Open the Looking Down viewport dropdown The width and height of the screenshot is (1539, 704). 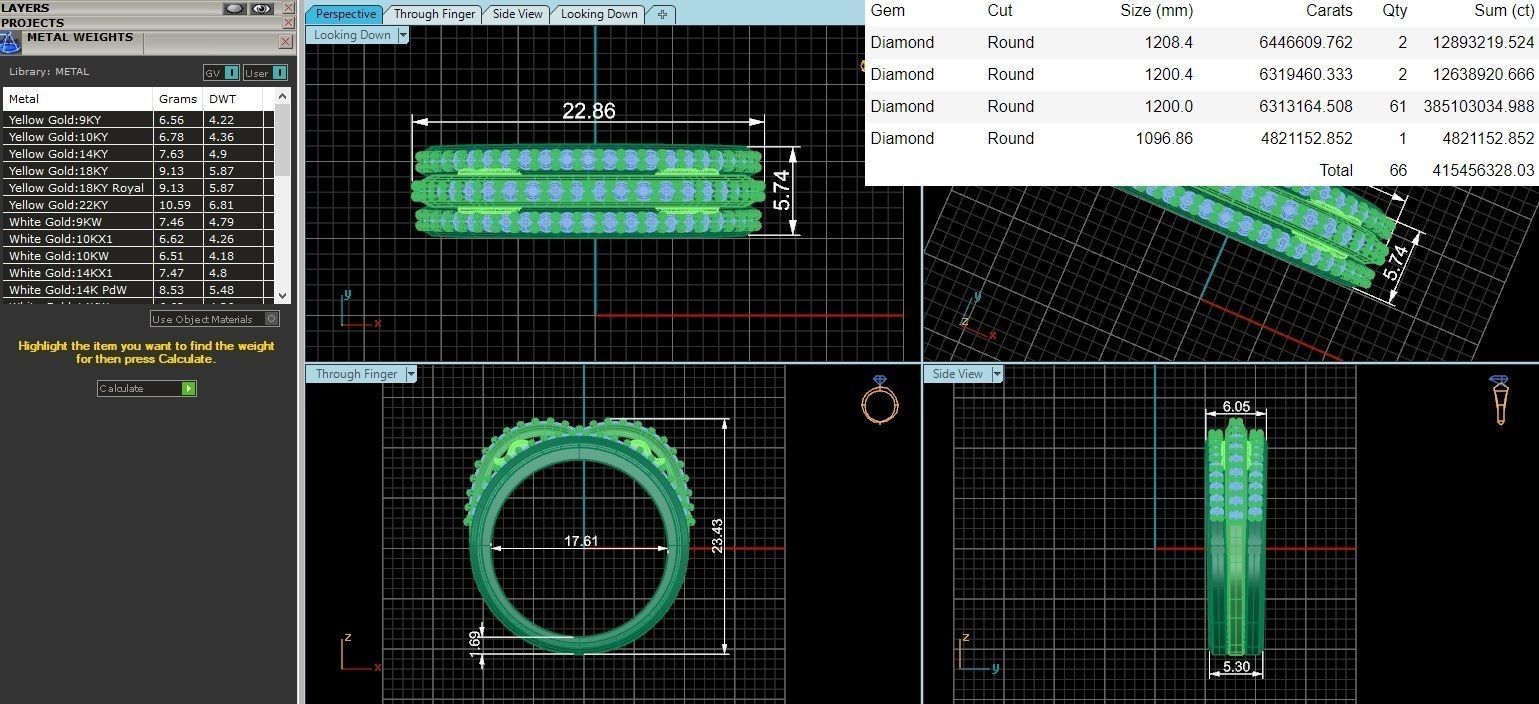(x=404, y=35)
